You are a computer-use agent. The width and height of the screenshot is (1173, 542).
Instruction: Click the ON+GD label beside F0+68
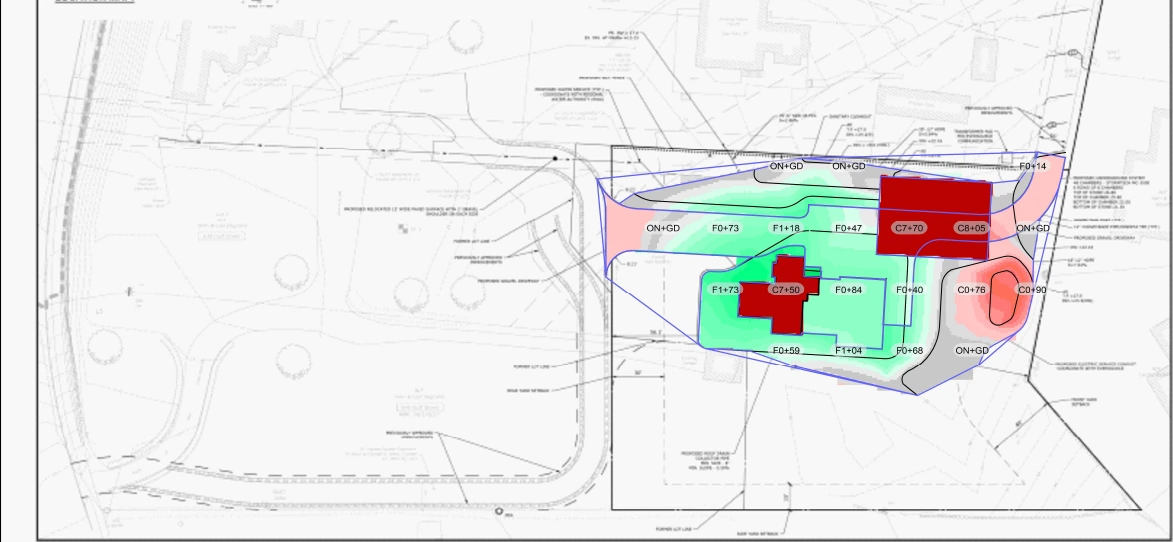click(972, 351)
